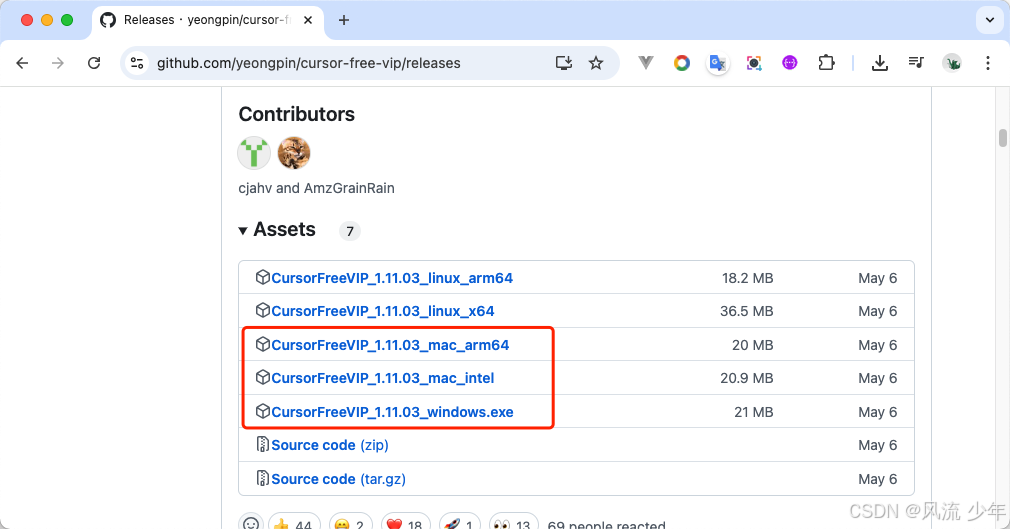Open Chrome three-dot menu
Image resolution: width=1010 pixels, height=529 pixels.
[x=987, y=63]
